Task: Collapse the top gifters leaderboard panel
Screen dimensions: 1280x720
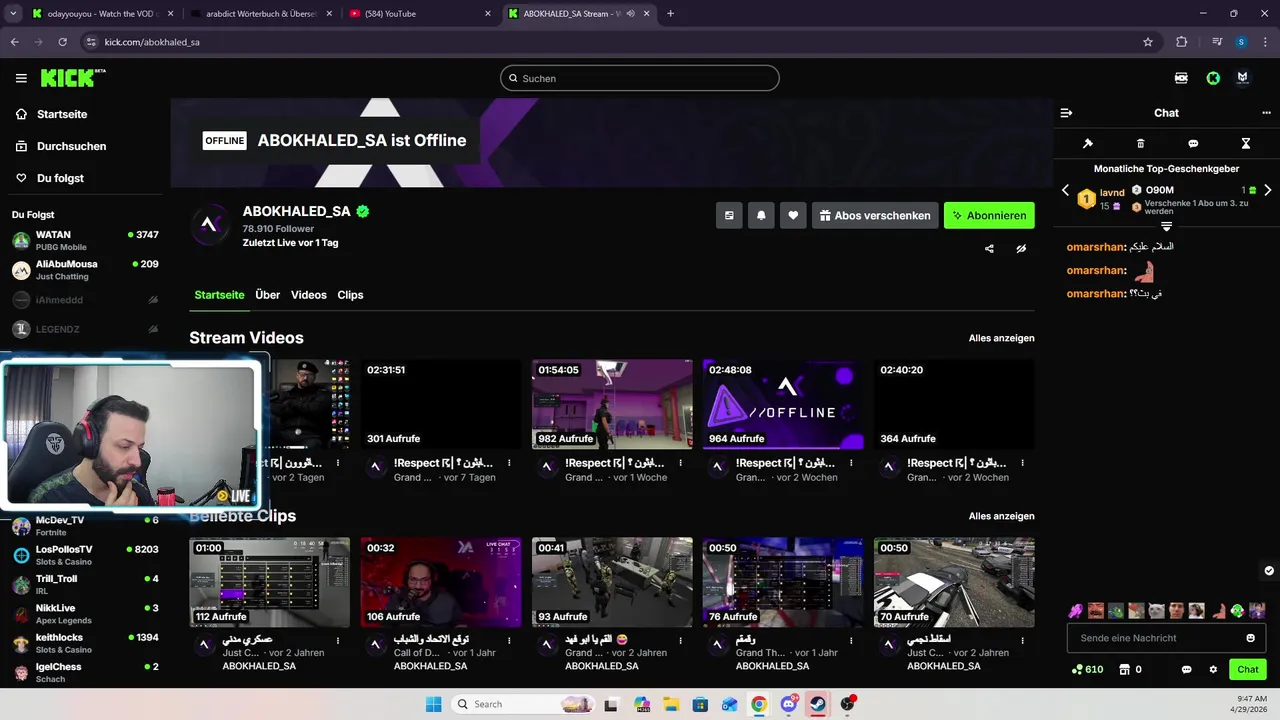Action: pos(1166,227)
